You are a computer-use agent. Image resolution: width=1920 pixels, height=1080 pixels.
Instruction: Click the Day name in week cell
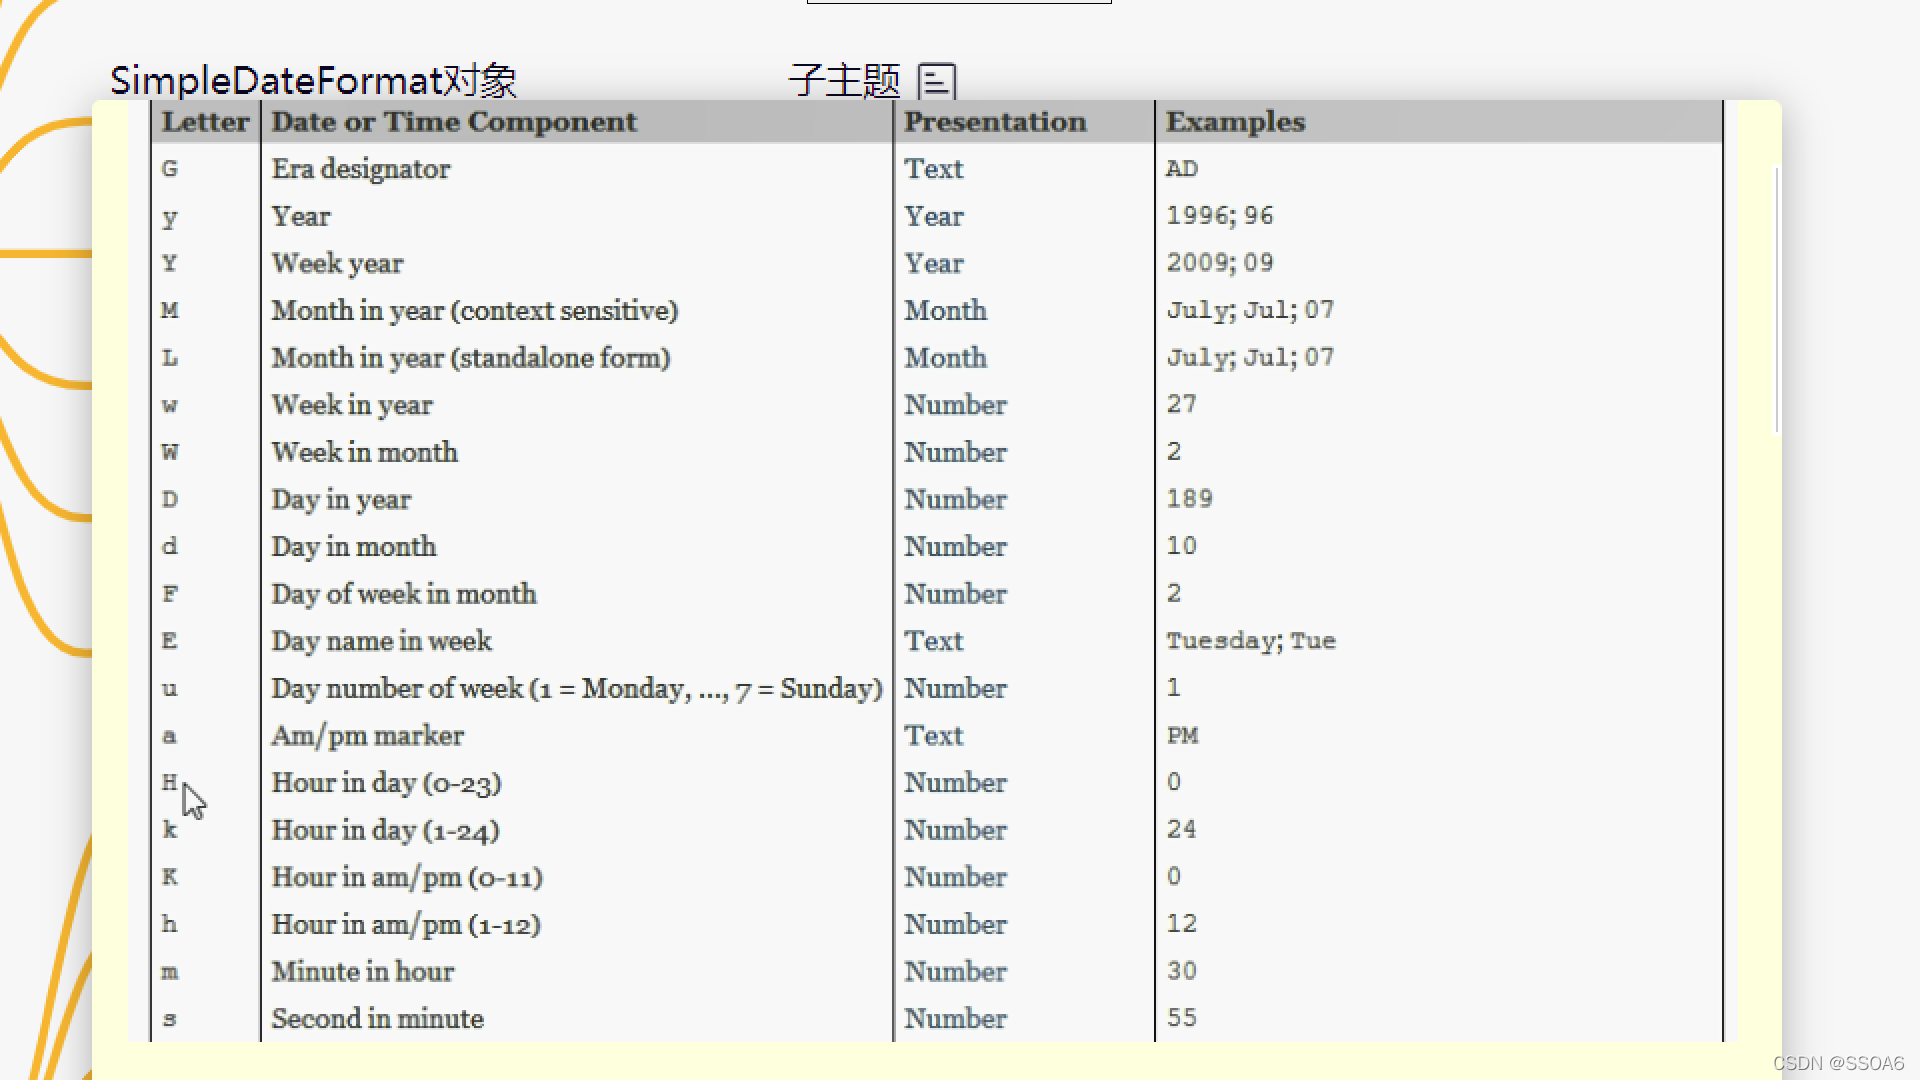click(382, 641)
